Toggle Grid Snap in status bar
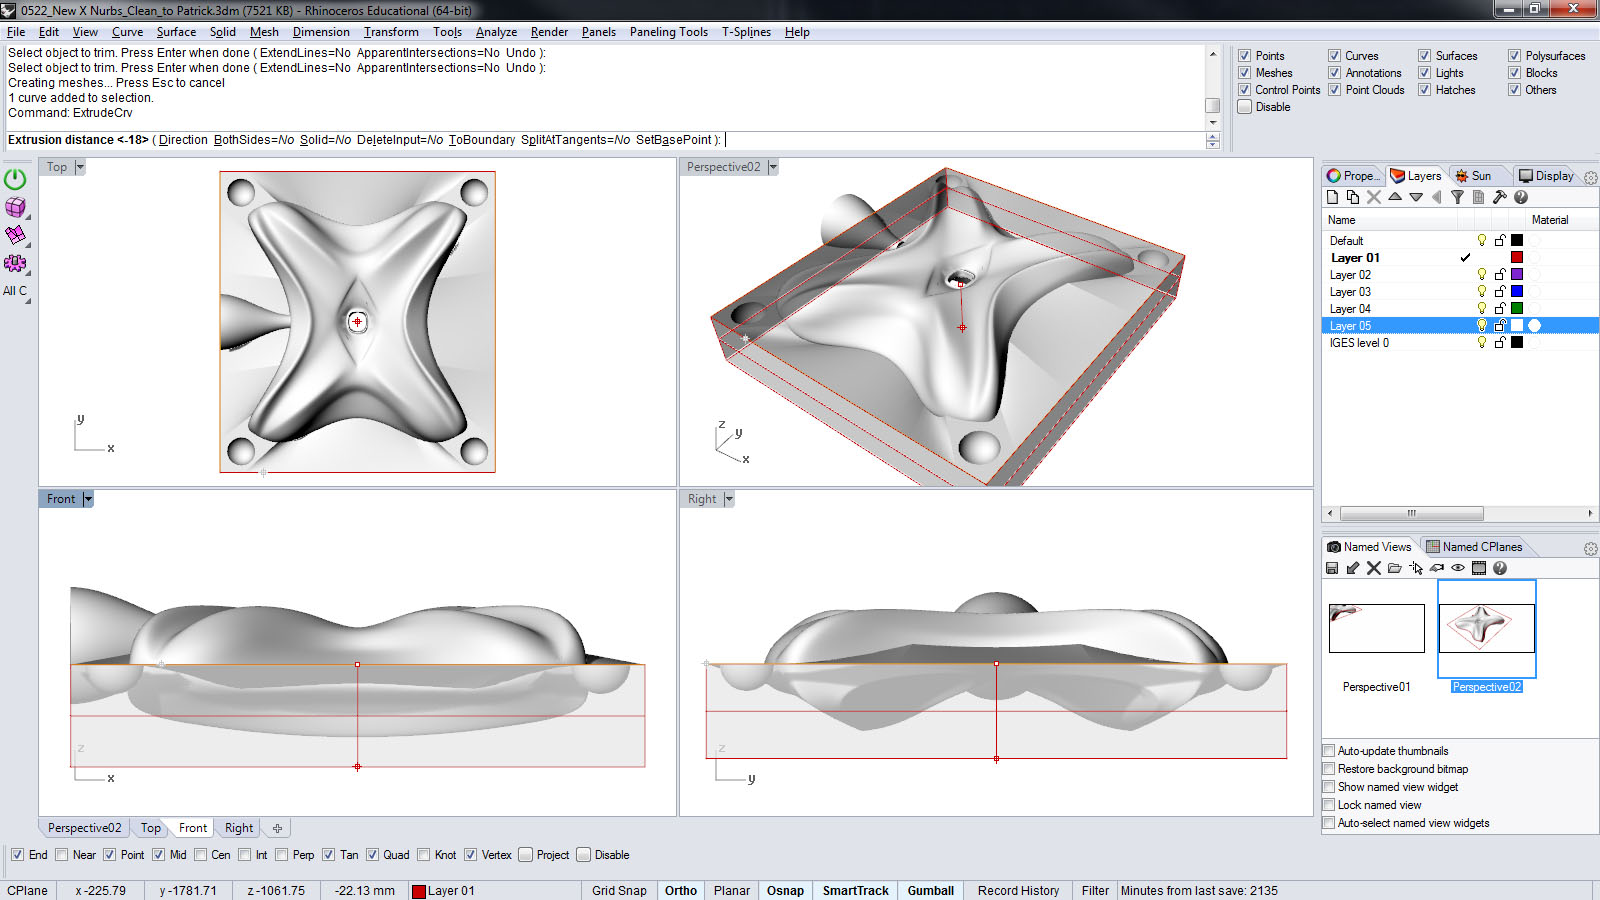The width and height of the screenshot is (1600, 900). click(619, 891)
